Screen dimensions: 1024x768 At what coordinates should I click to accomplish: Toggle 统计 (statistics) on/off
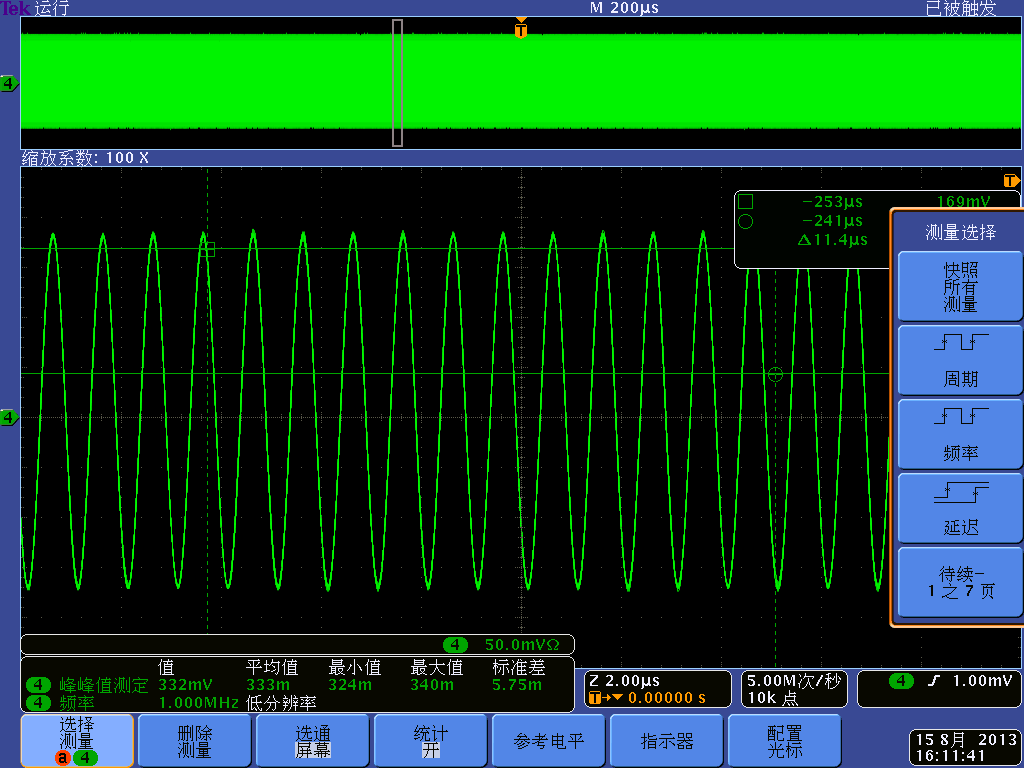pyautogui.click(x=430, y=741)
